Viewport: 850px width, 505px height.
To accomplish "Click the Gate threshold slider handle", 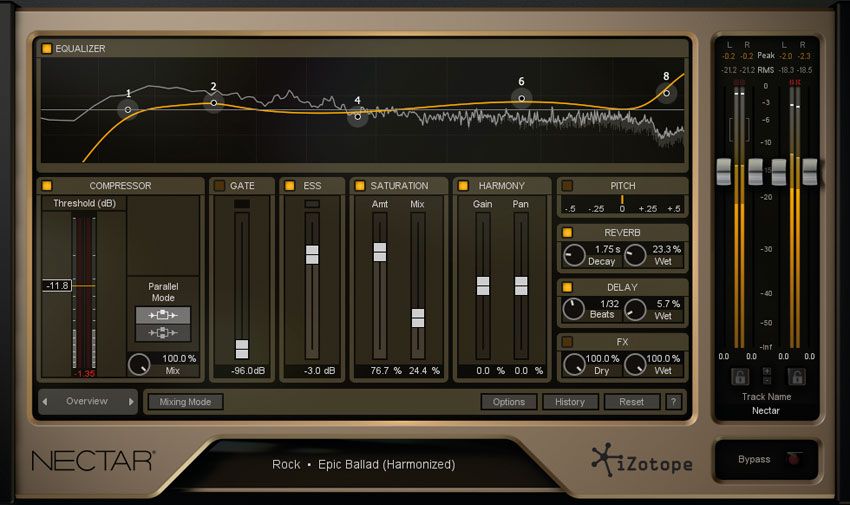I will (x=242, y=349).
